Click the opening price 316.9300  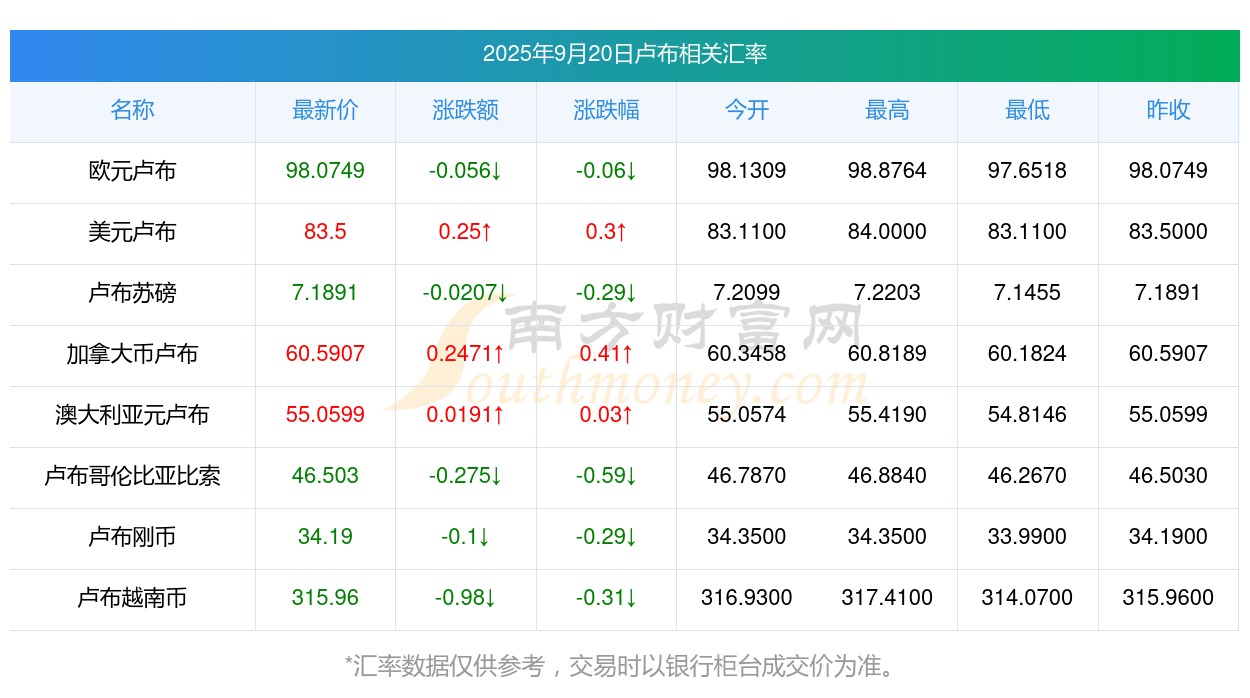747,598
